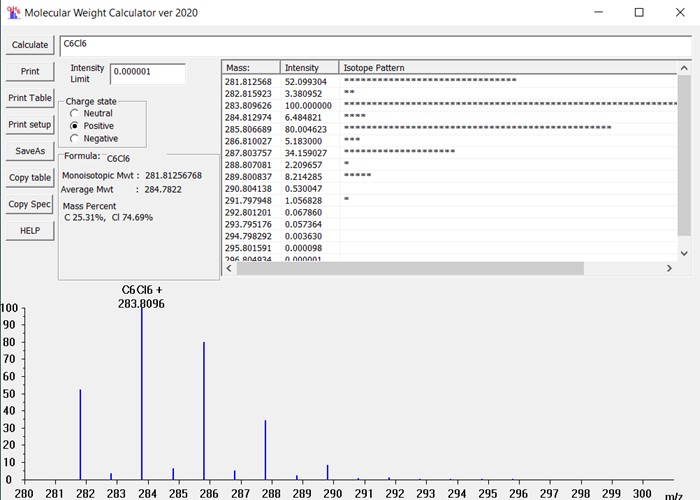700x500 pixels.
Task: Click the spectrum peak near m/z 282
Action: tap(80, 434)
